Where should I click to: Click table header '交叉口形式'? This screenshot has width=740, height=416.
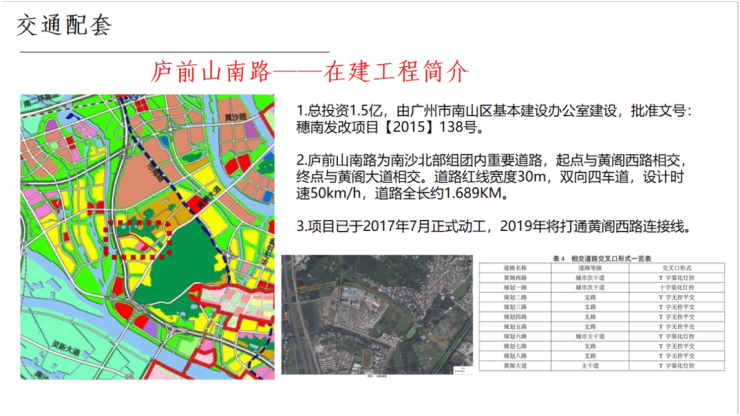coord(677,268)
